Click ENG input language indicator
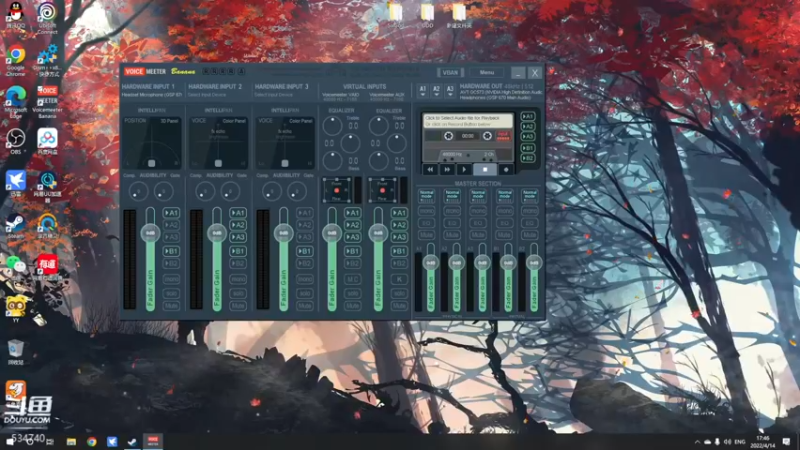 pyautogui.click(x=739, y=442)
